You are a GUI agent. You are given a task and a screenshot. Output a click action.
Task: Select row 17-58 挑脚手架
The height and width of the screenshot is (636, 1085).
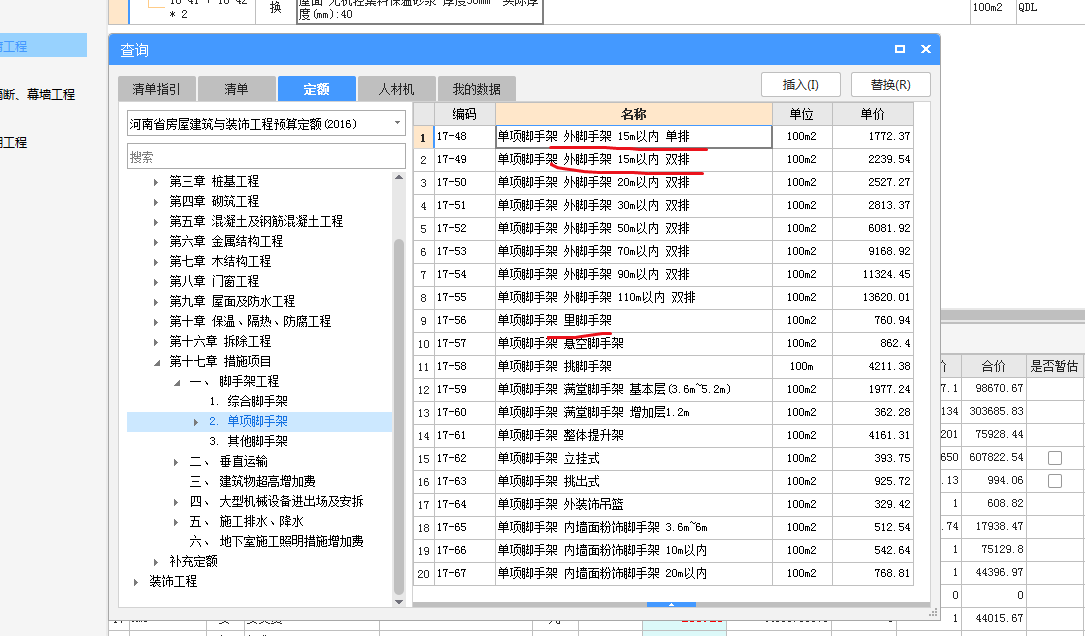tap(664, 367)
